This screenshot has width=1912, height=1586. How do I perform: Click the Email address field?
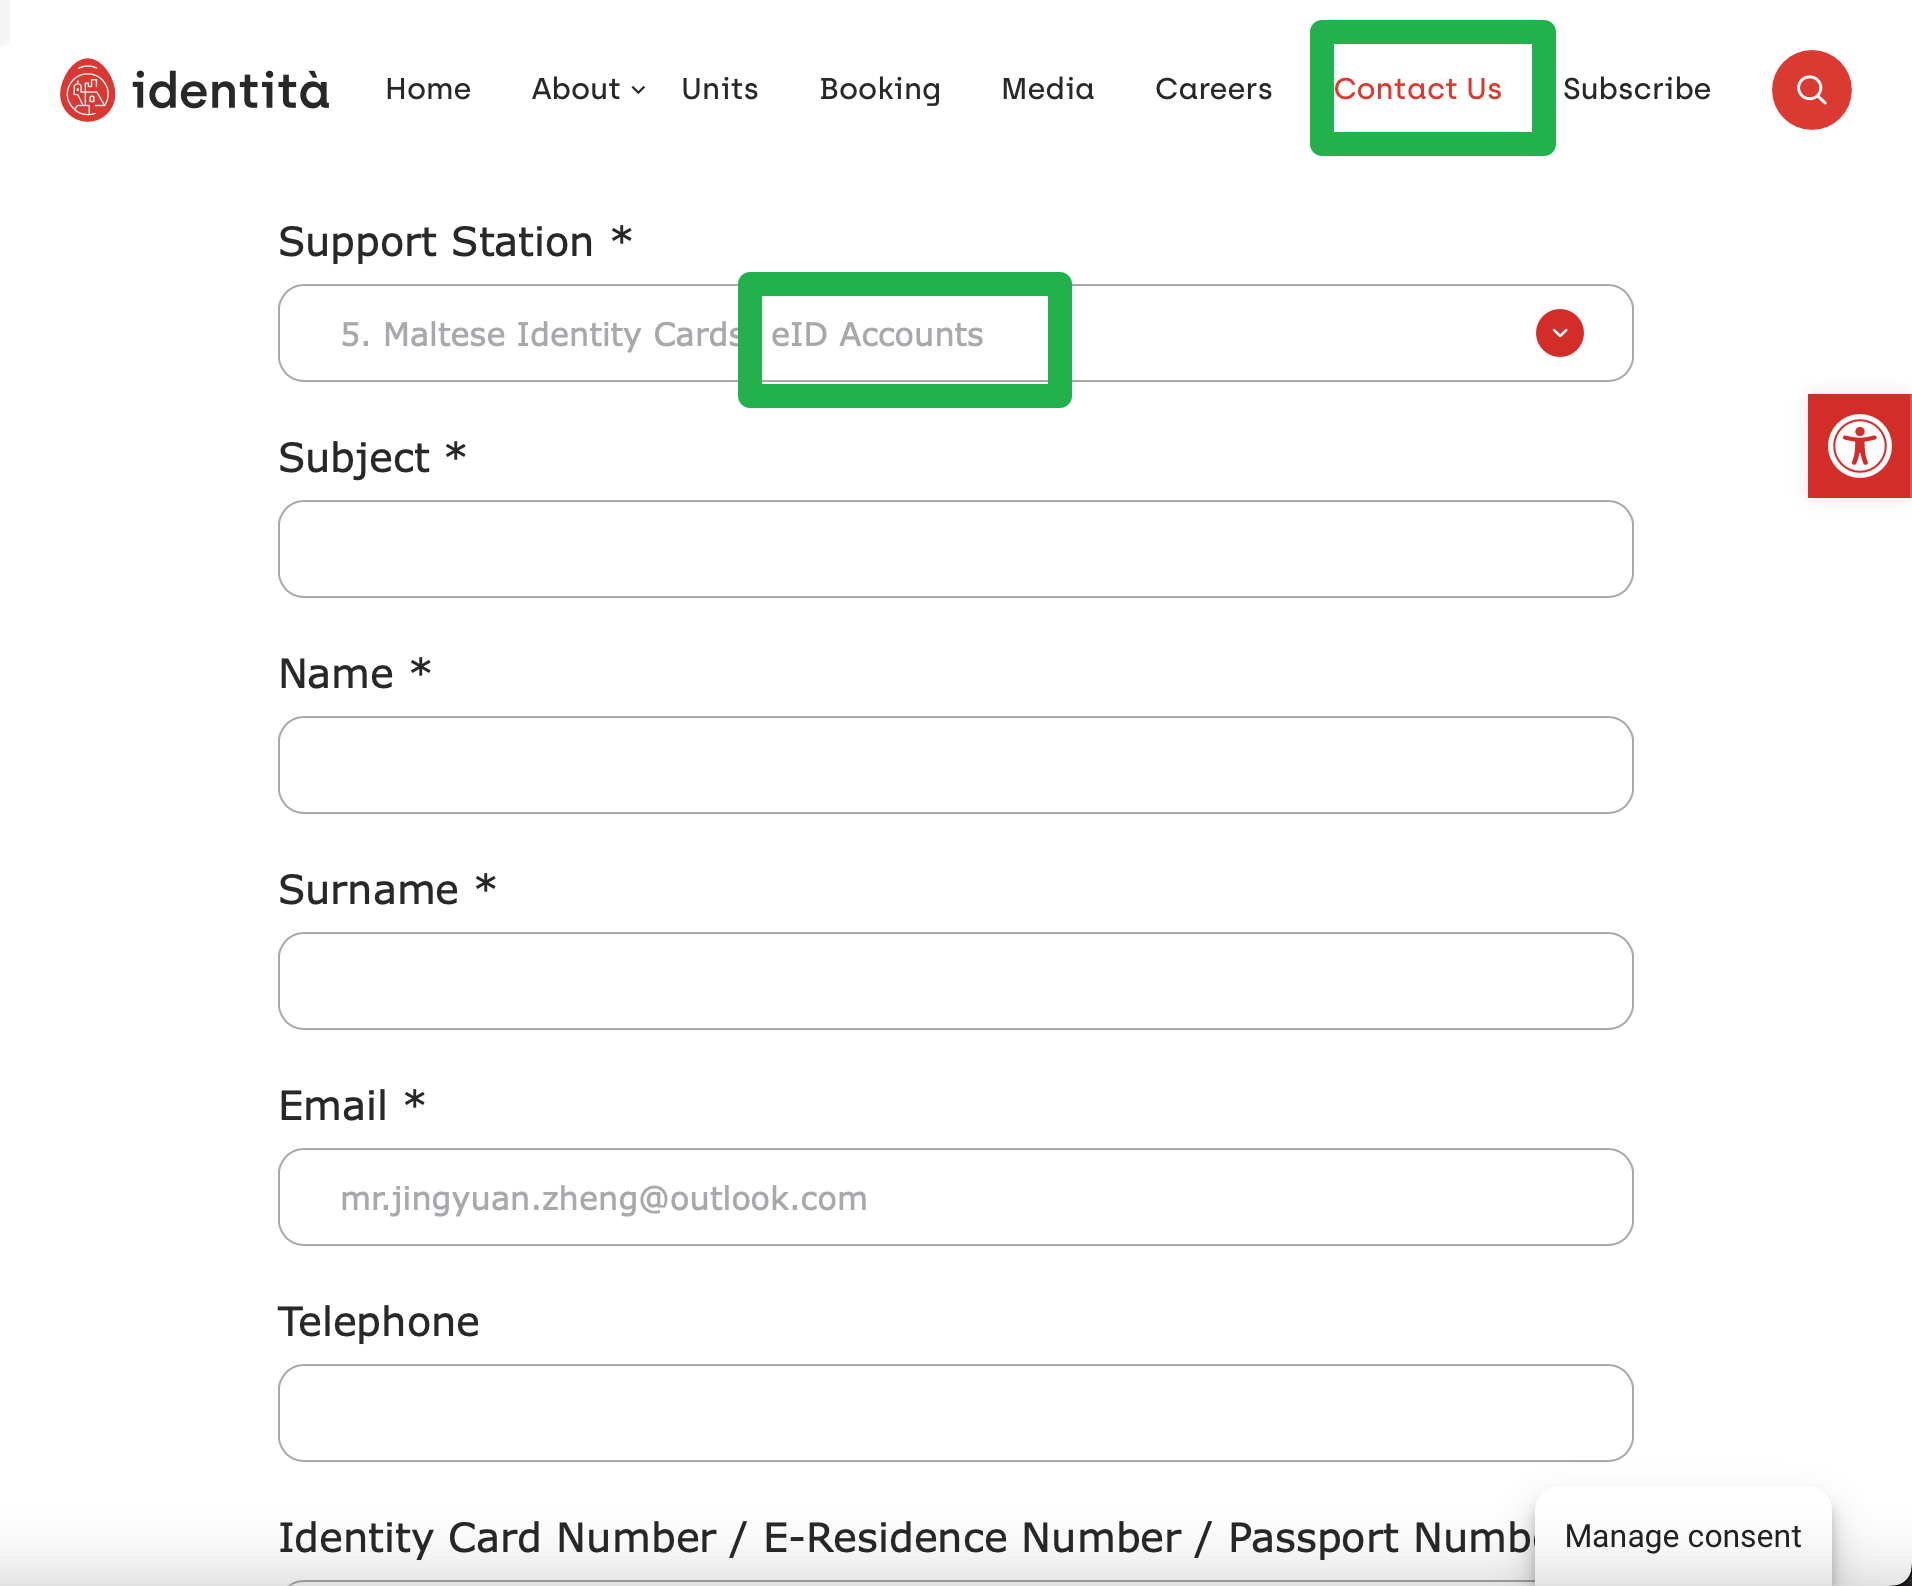pyautogui.click(x=955, y=1197)
